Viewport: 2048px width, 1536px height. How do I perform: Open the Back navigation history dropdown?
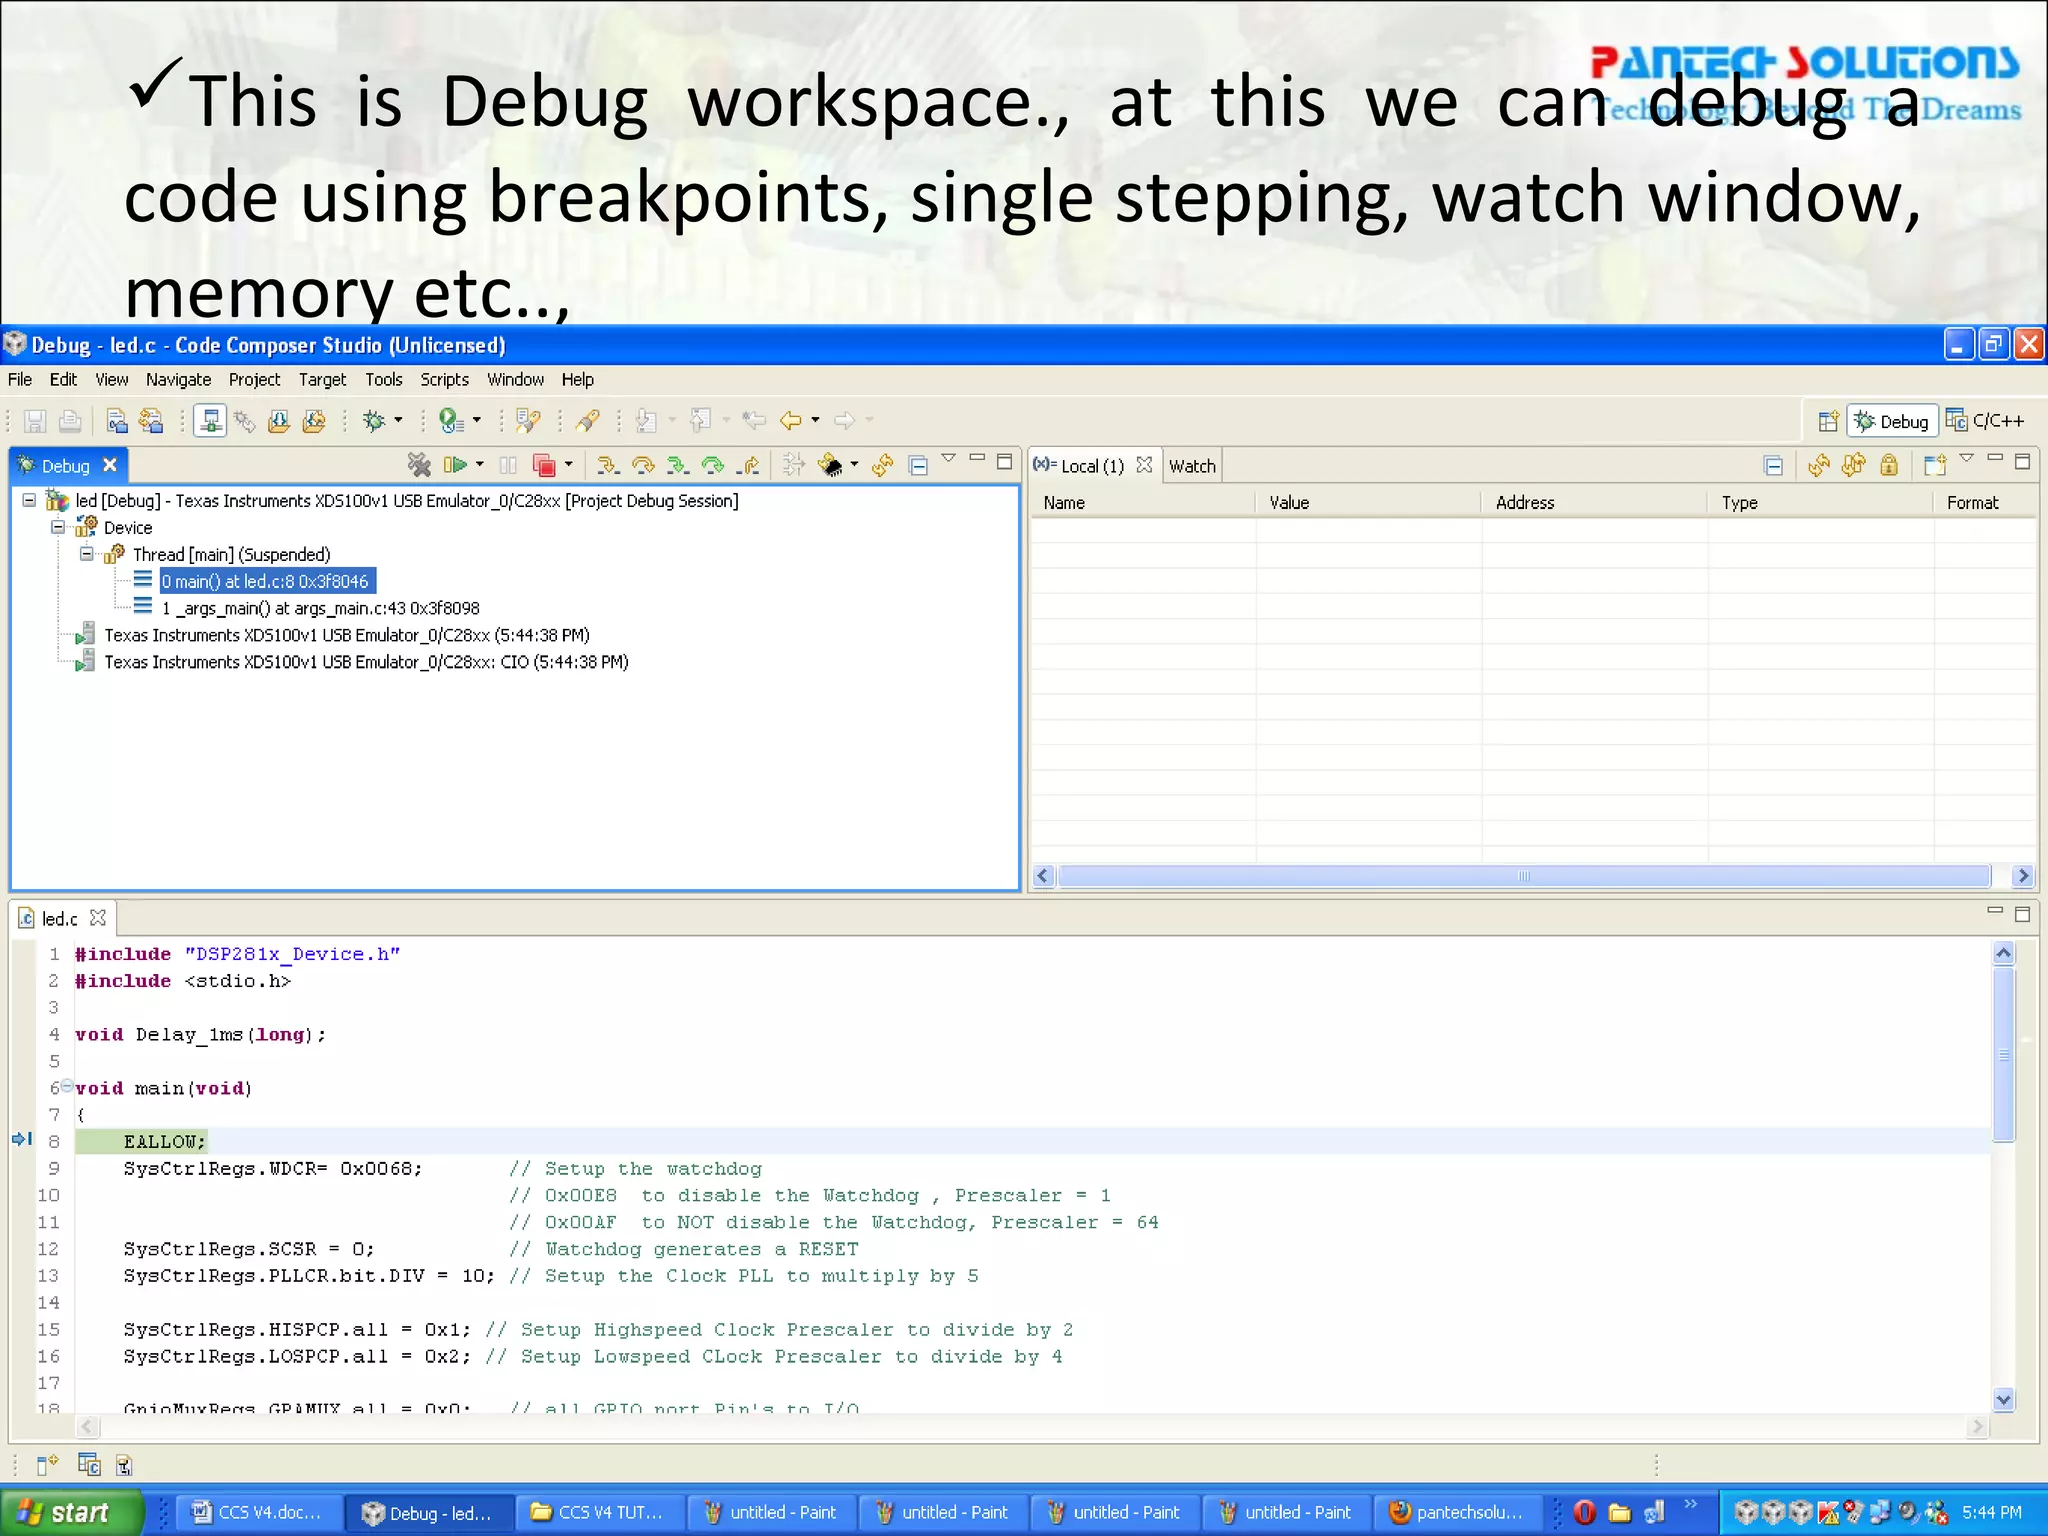tap(816, 421)
